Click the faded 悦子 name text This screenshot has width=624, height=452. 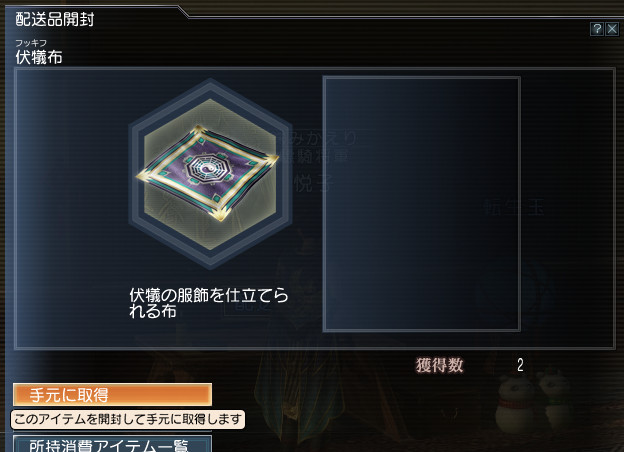[312, 183]
